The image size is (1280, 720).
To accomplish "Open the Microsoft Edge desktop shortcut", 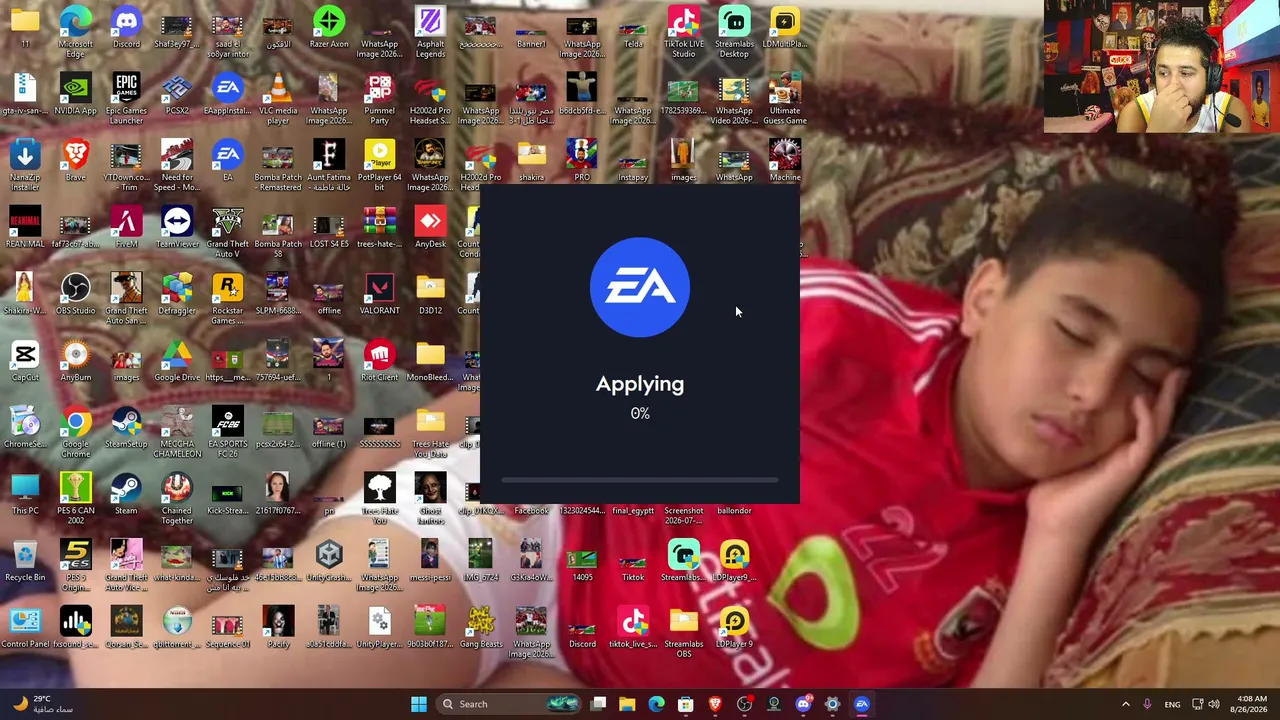I will point(75,30).
